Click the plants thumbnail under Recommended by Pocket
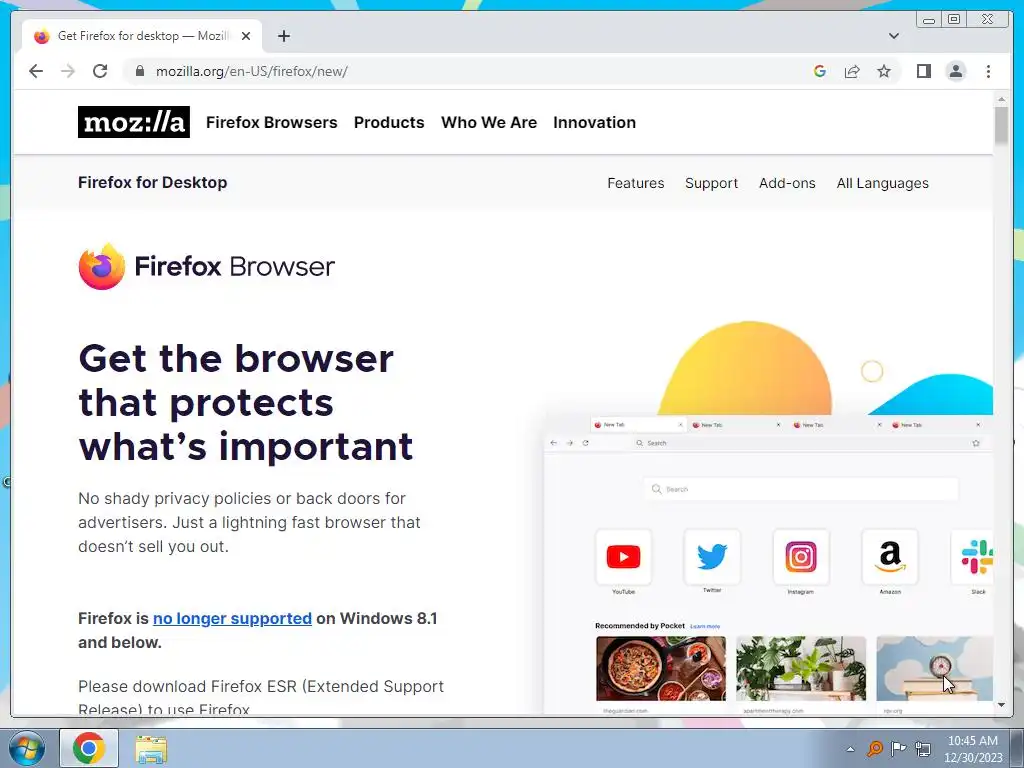Image resolution: width=1024 pixels, height=768 pixels. point(801,669)
